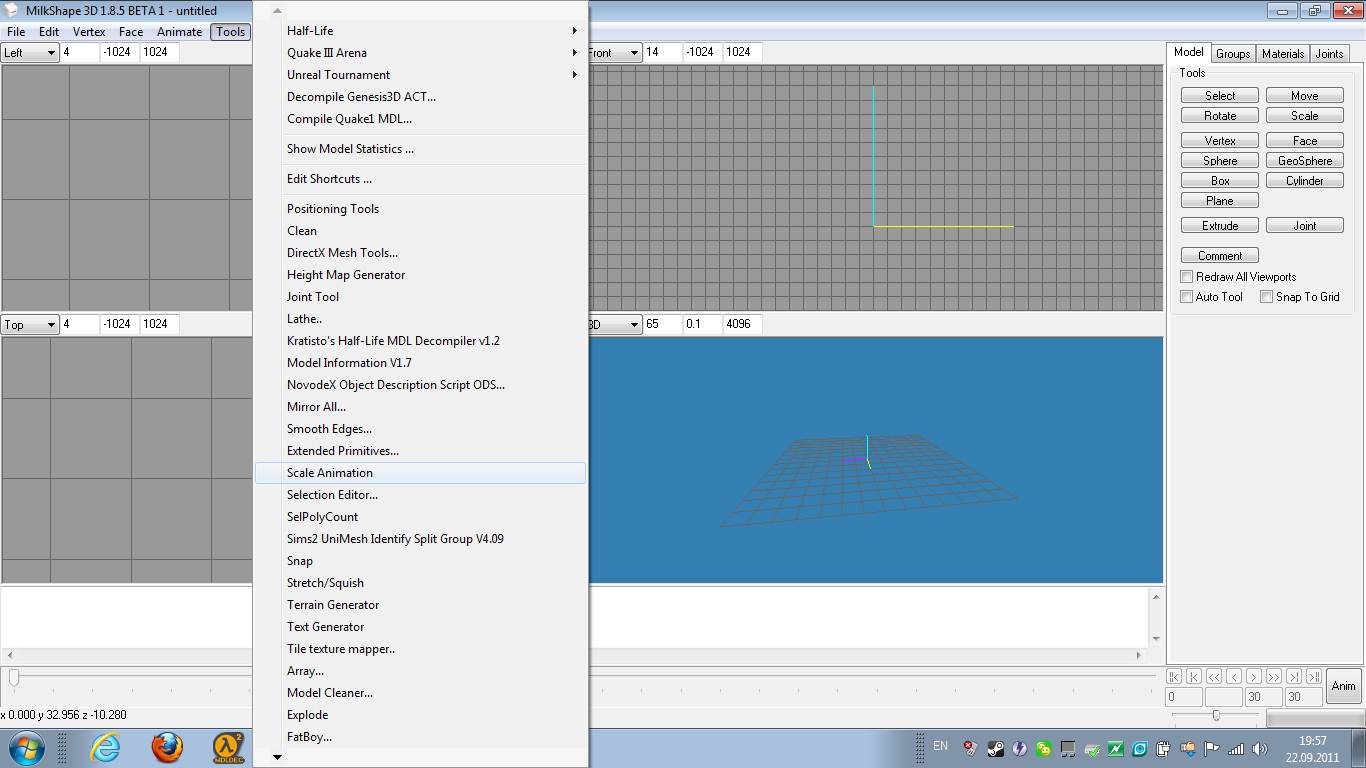Go to previous keyframe button
Image resolution: width=1366 pixels, height=768 pixels.
click(1195, 677)
